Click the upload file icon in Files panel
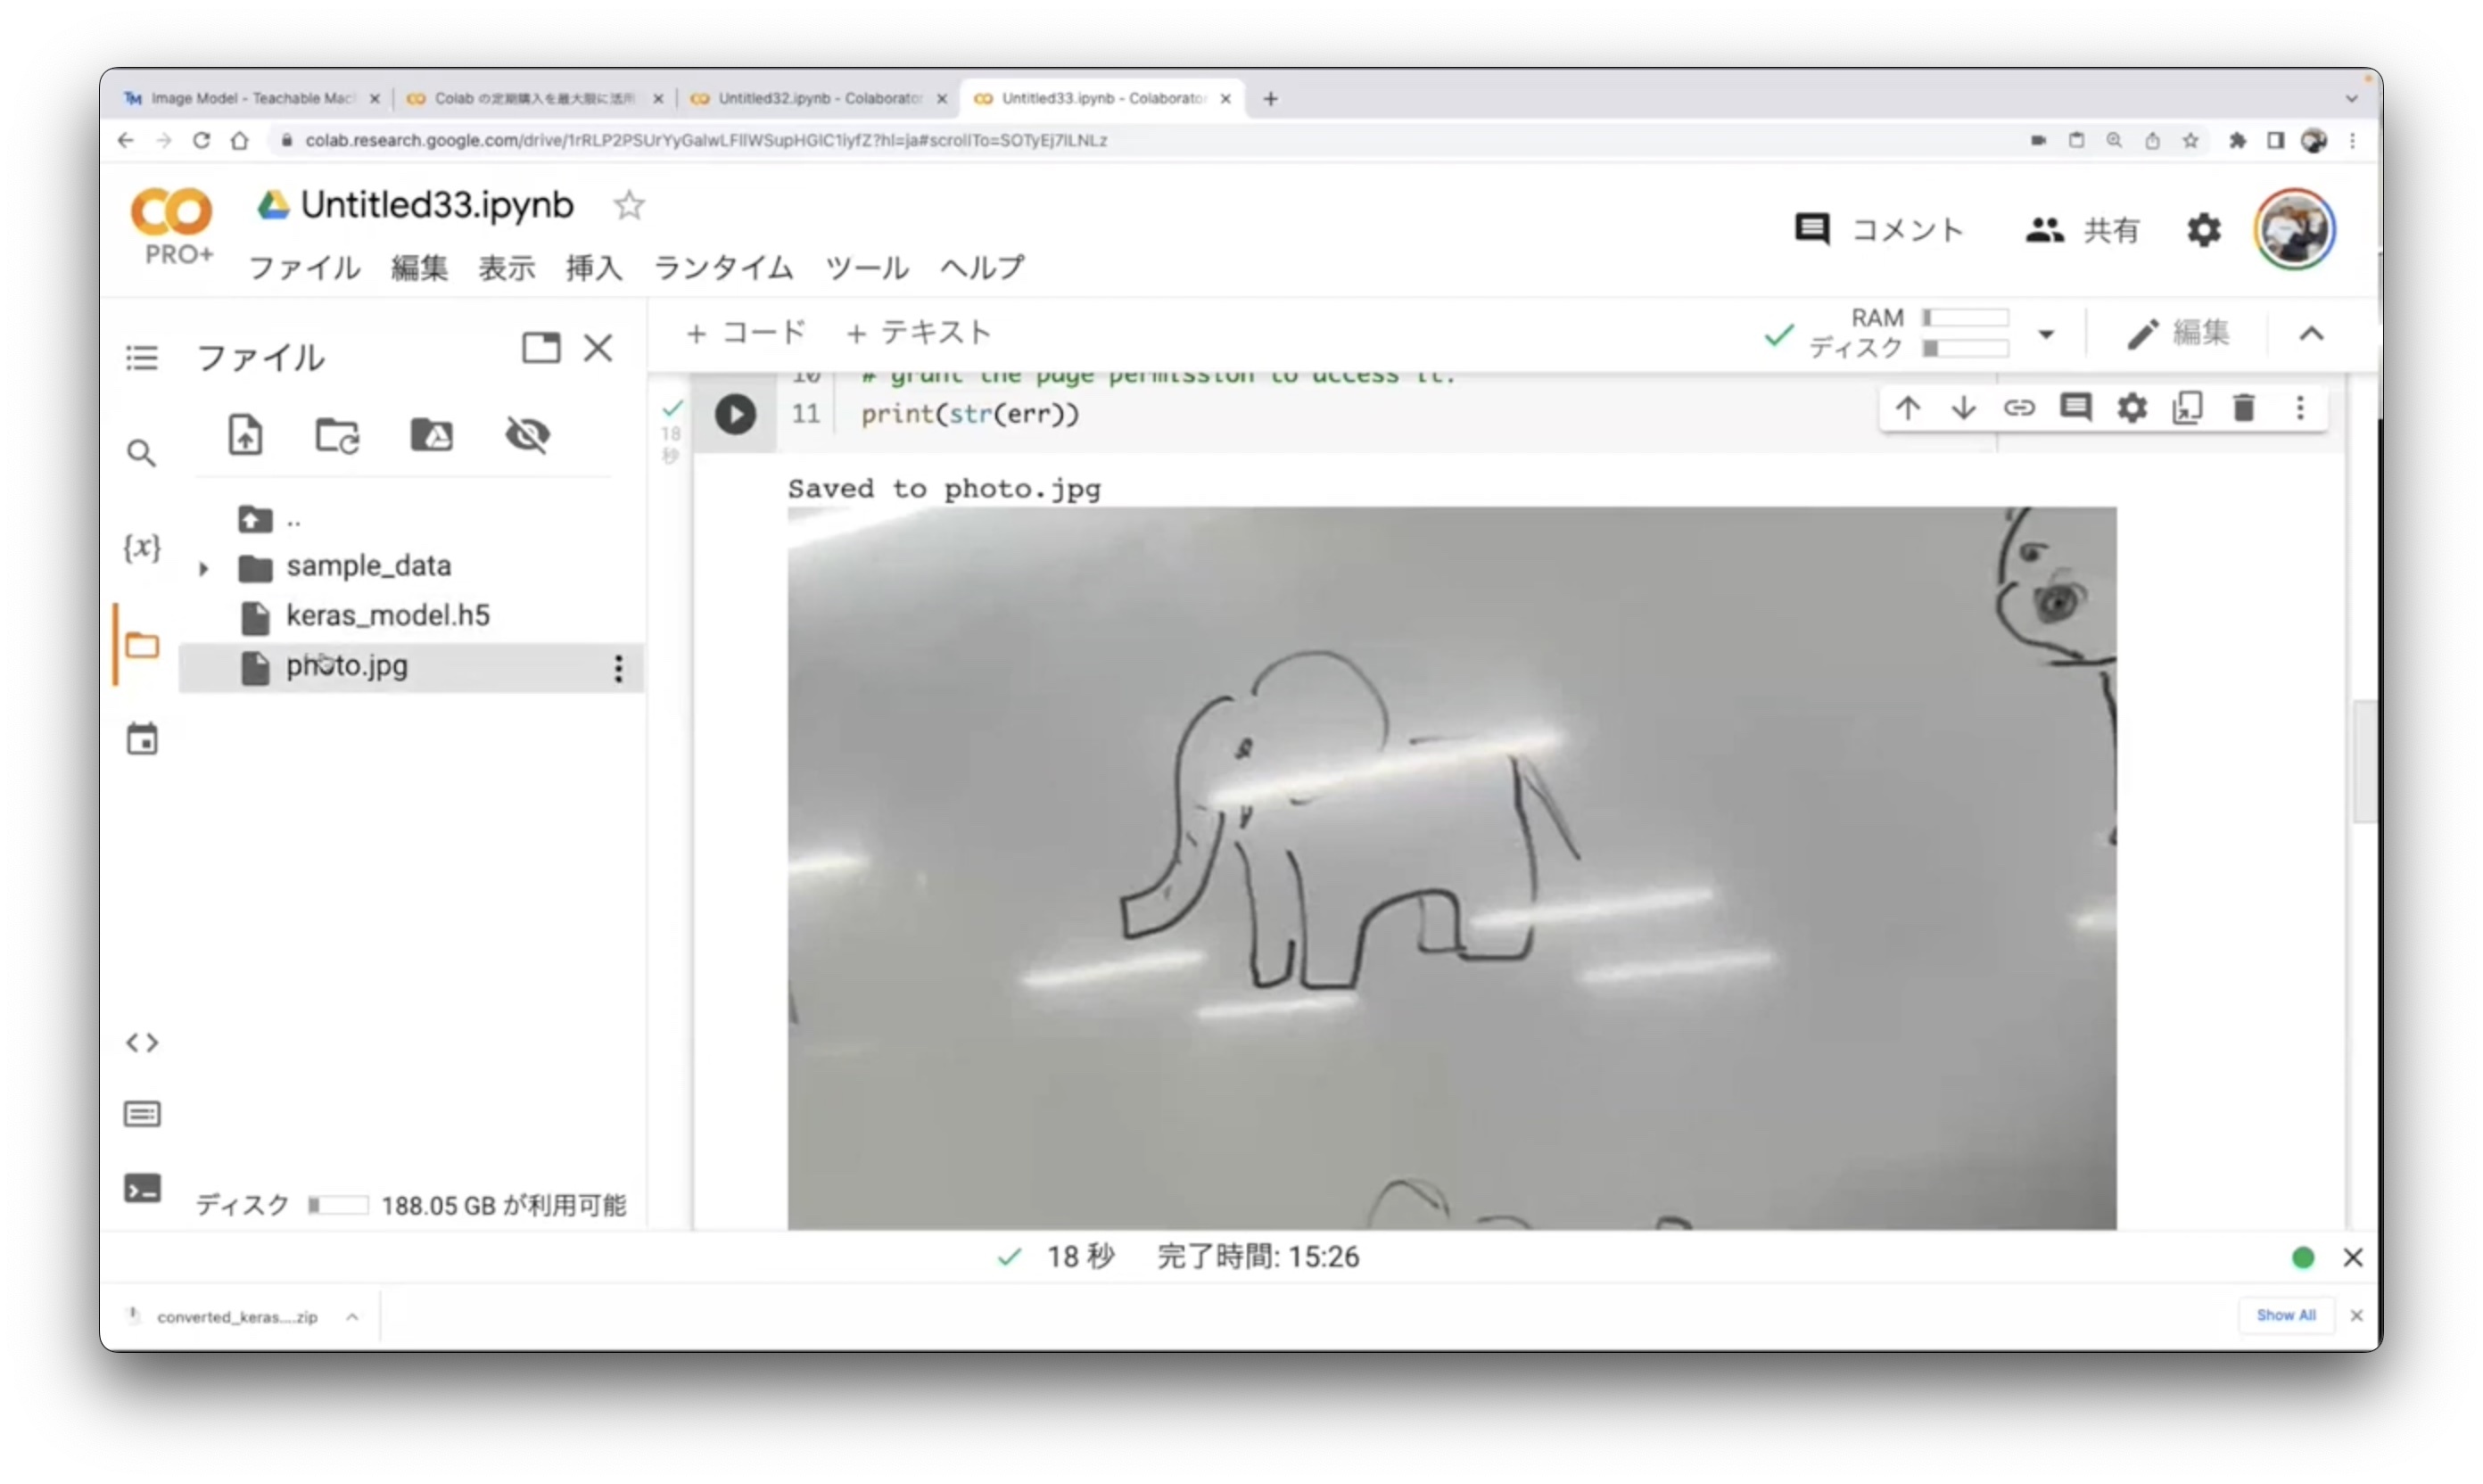 pos(246,435)
